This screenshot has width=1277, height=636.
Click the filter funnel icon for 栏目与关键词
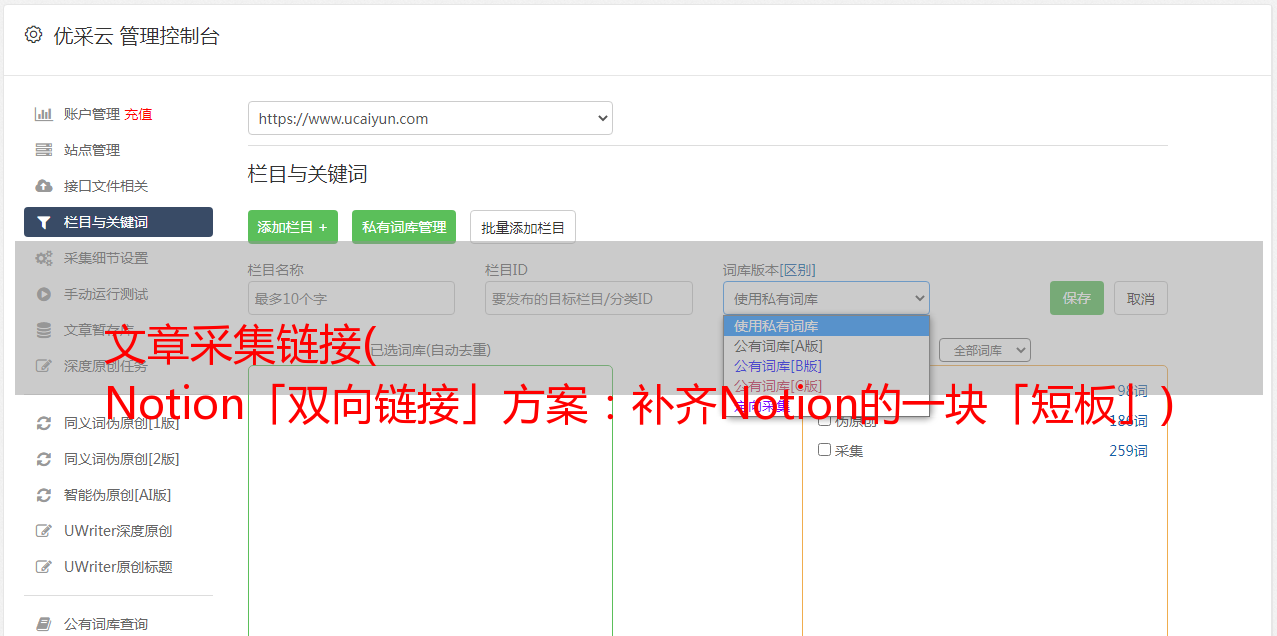click(43, 222)
